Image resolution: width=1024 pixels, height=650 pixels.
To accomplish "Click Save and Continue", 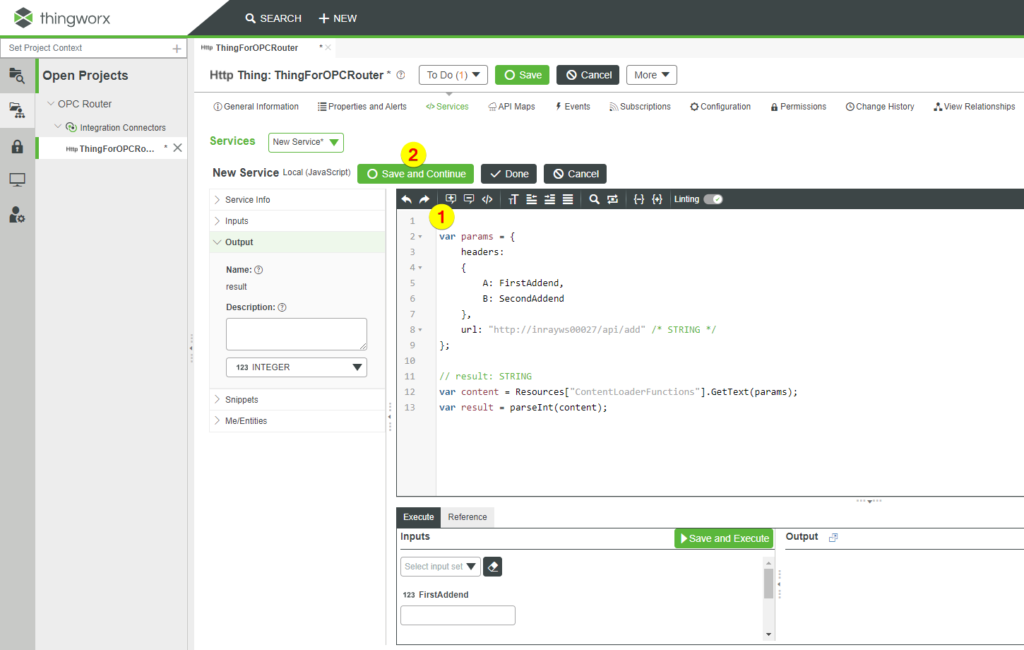I will point(414,173).
